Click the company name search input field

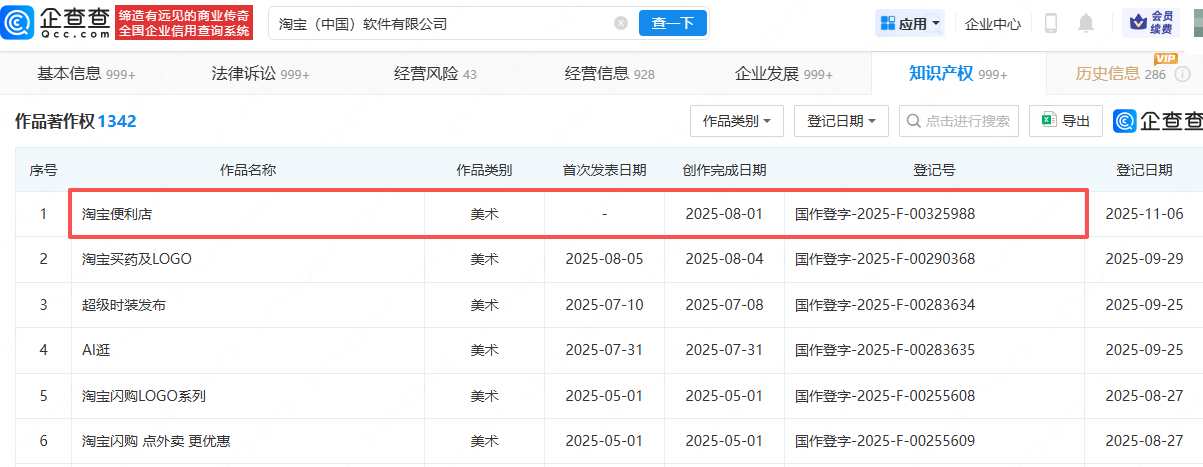pos(440,23)
